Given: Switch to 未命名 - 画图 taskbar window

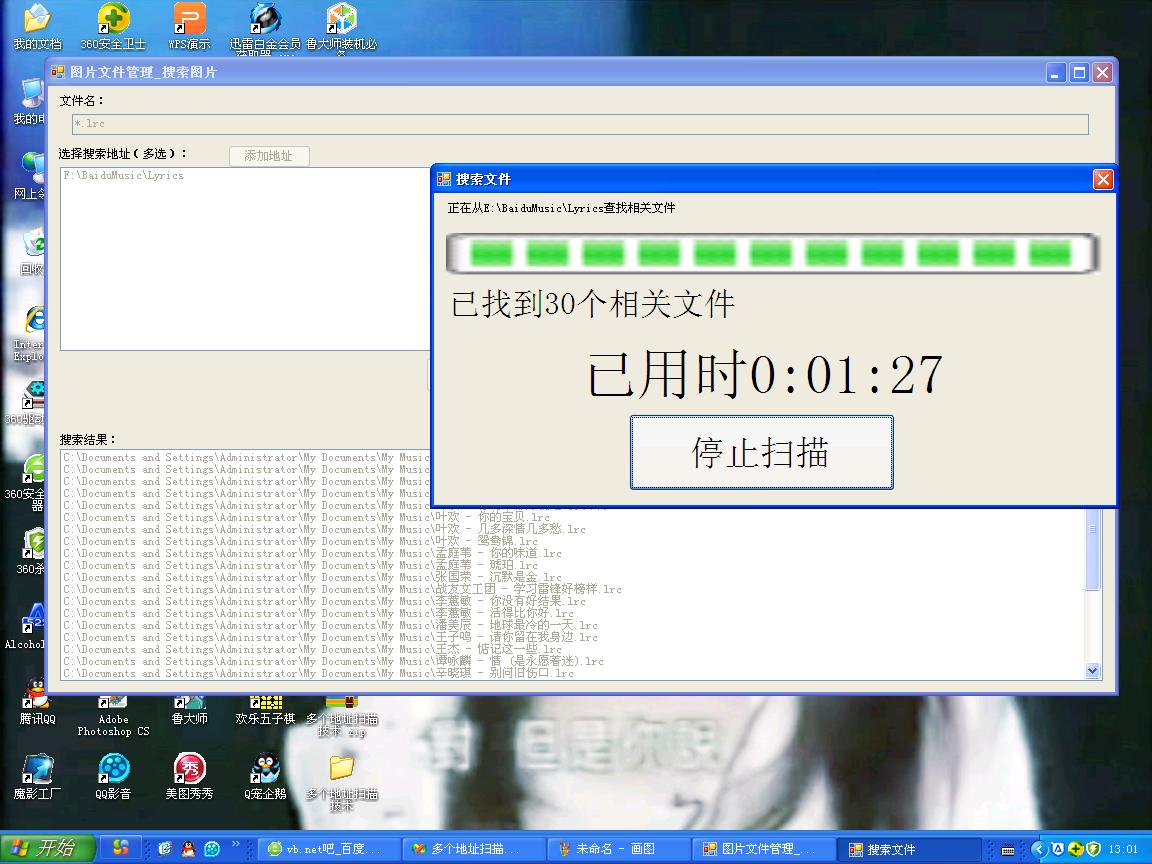Looking at the screenshot, I should (618, 849).
